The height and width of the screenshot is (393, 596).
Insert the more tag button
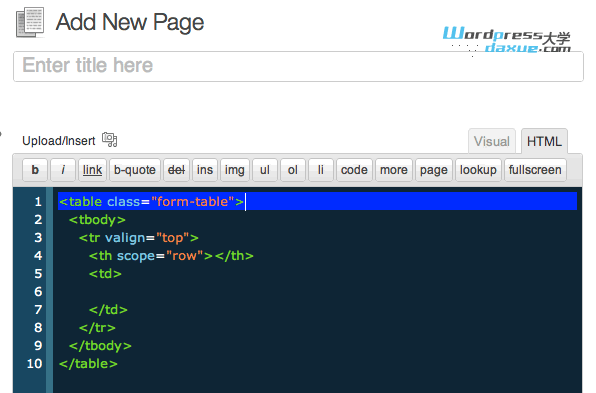click(393, 170)
